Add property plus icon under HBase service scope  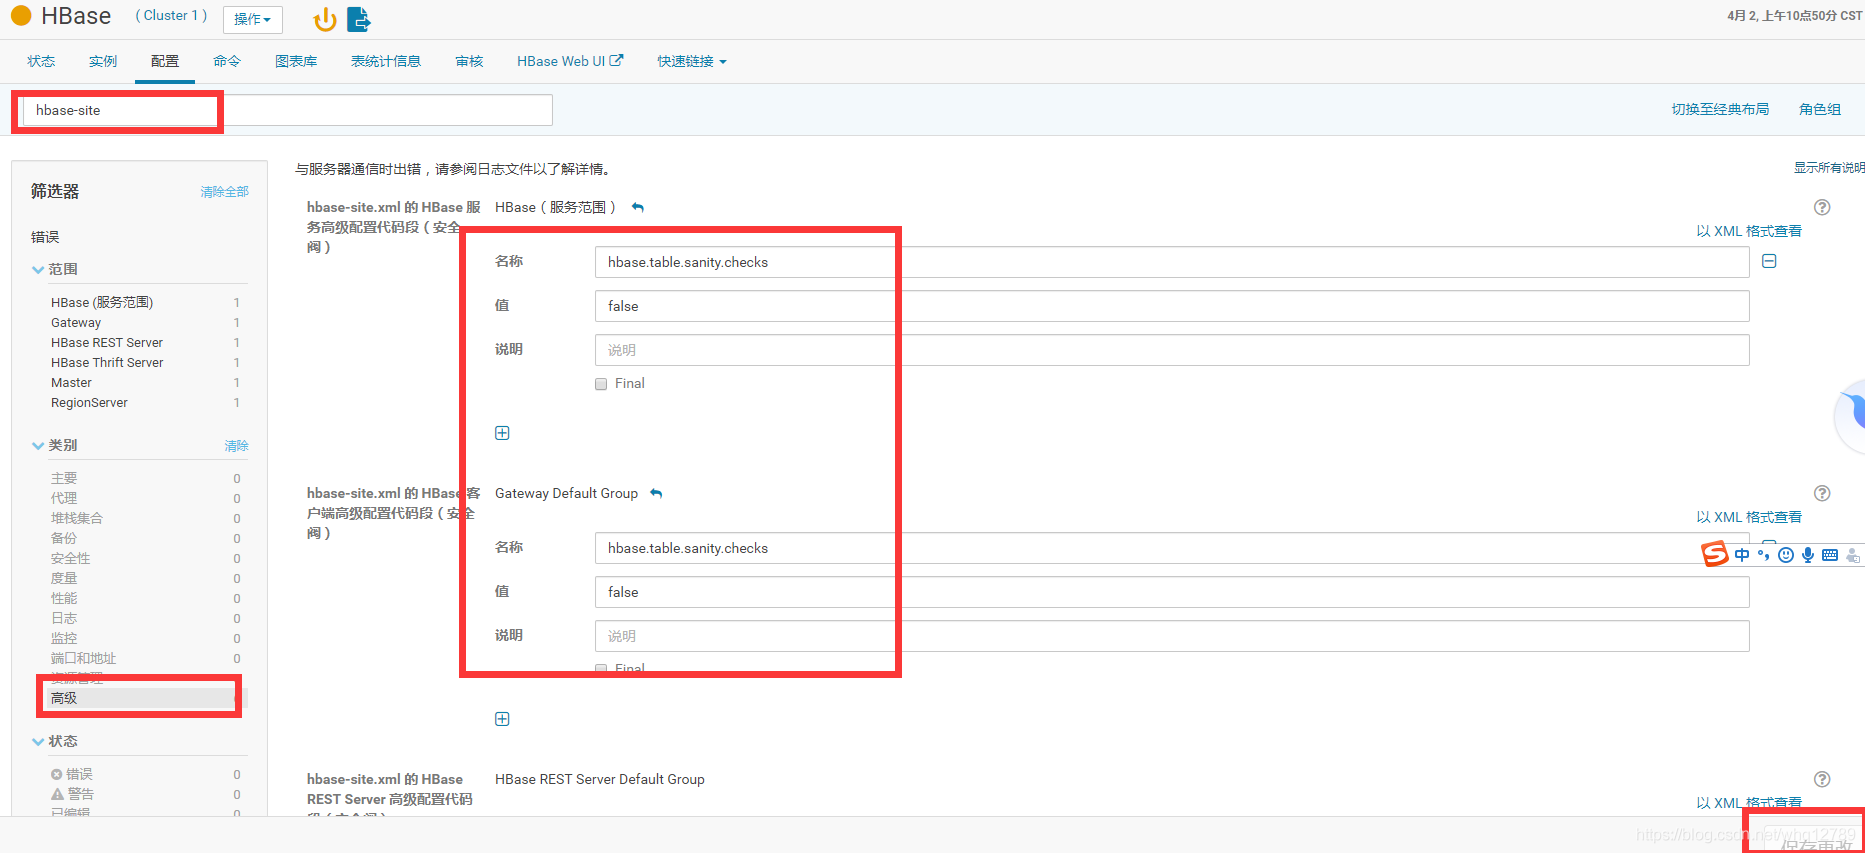[x=502, y=433]
